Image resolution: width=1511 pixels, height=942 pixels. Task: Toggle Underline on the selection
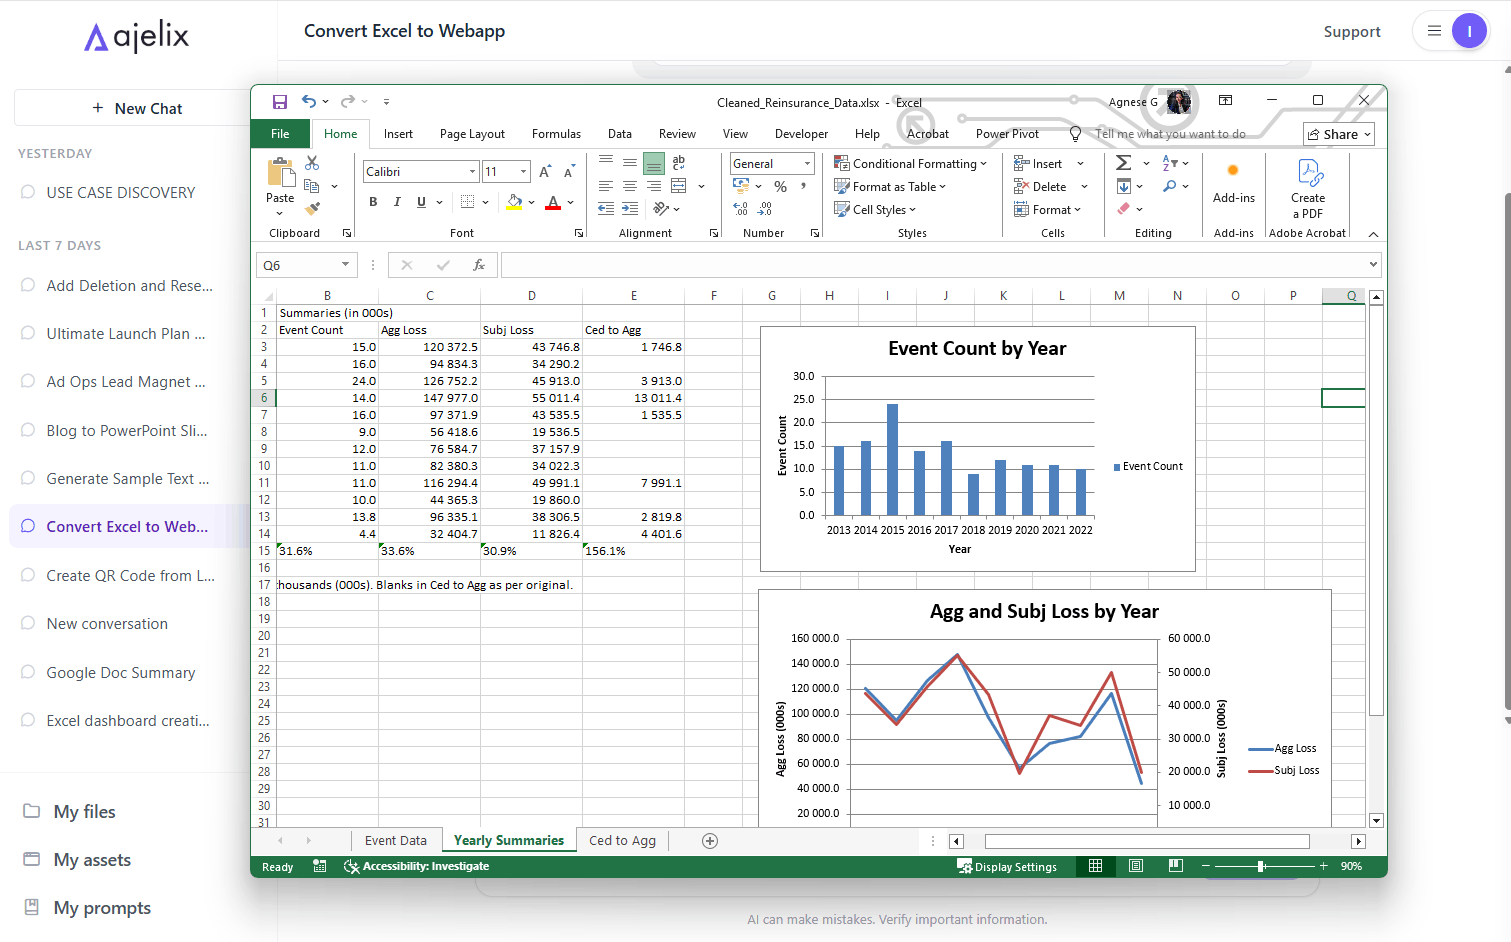click(420, 201)
